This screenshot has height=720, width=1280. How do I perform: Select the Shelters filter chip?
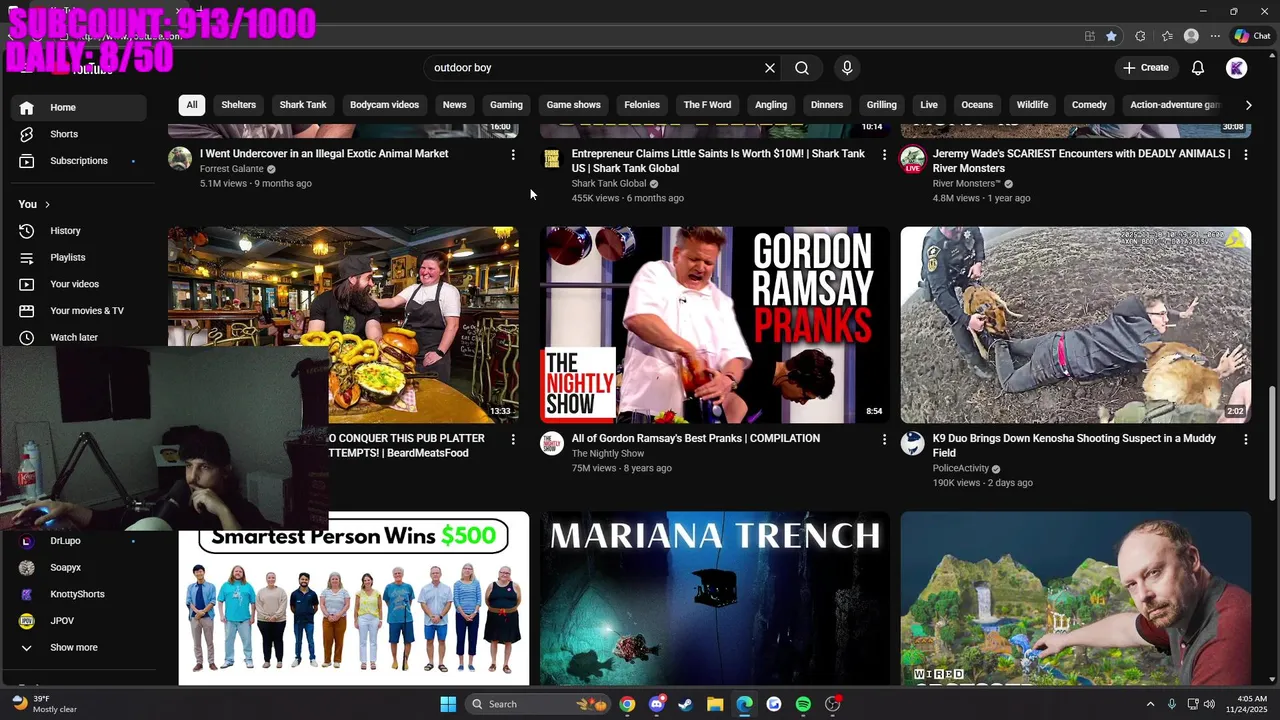238,105
